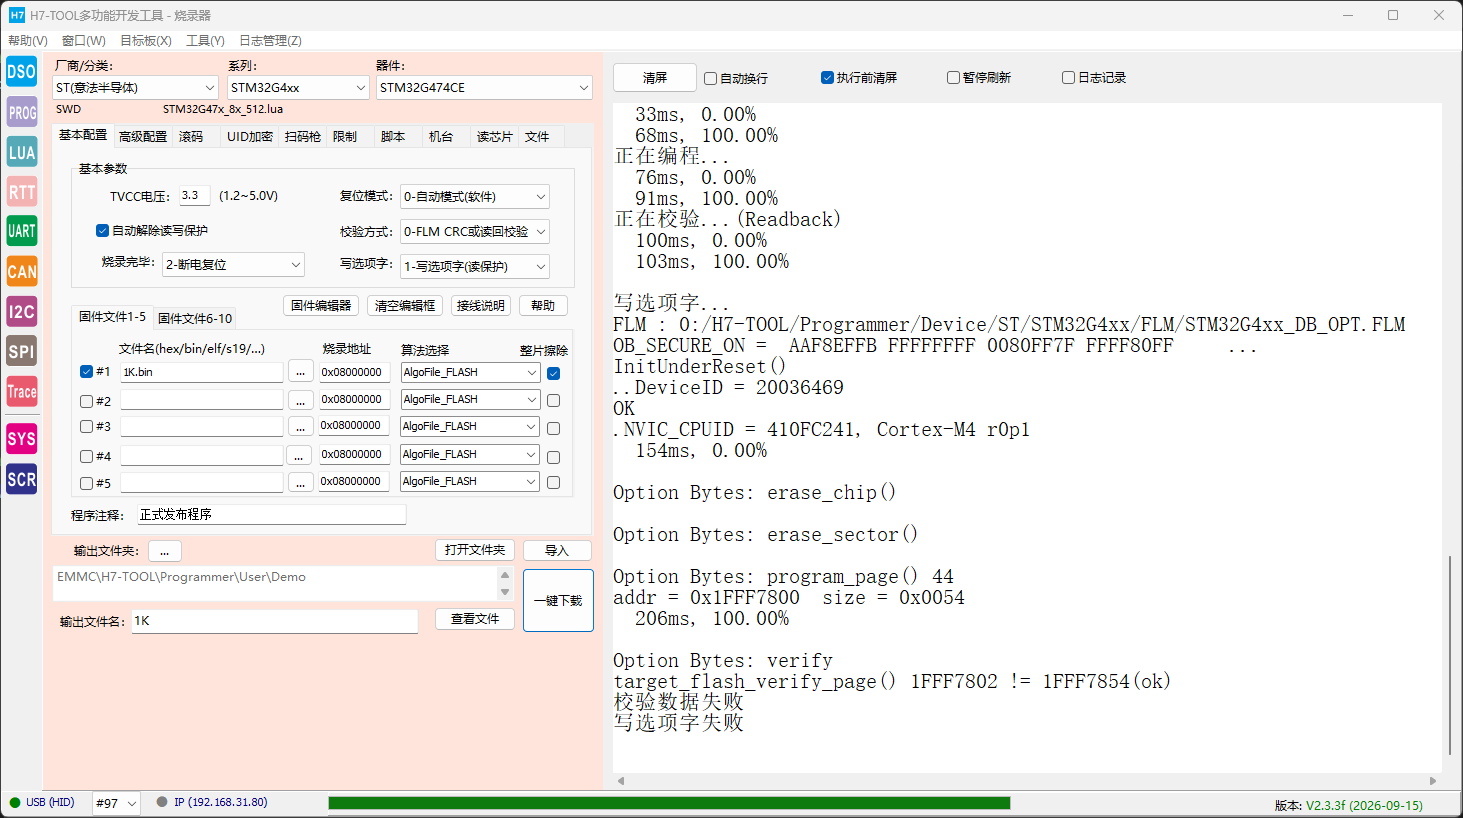Open the Trace tool icon
The width and height of the screenshot is (1463, 818).
[21, 391]
